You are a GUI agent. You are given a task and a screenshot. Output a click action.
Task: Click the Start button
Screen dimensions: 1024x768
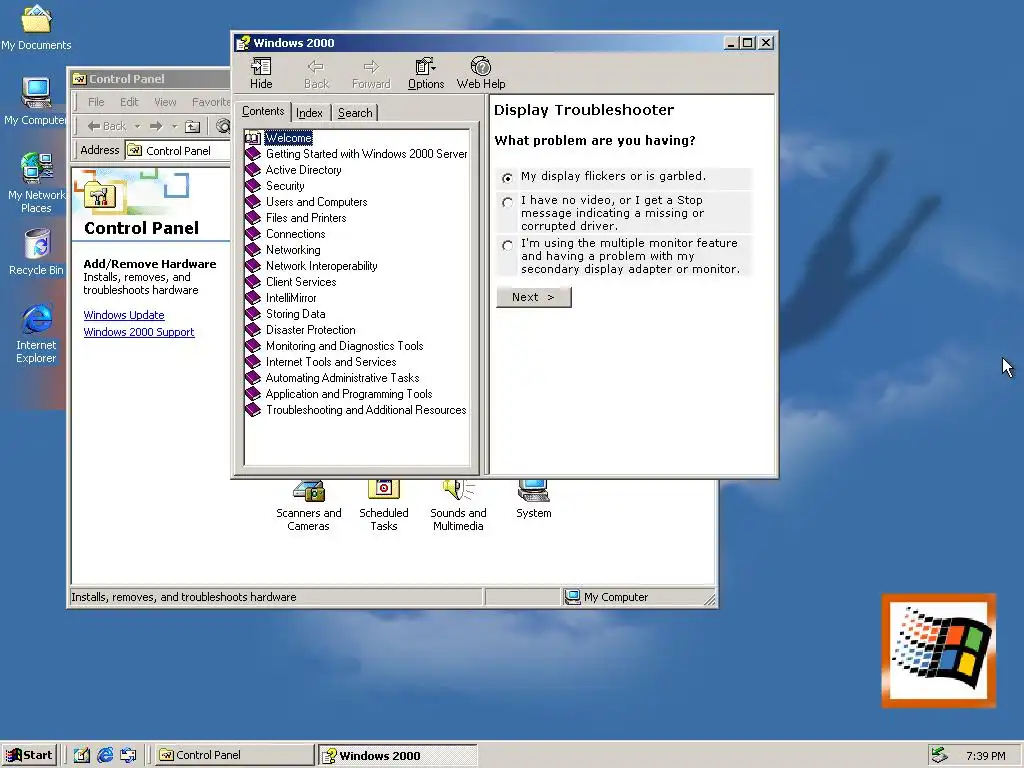[29, 755]
